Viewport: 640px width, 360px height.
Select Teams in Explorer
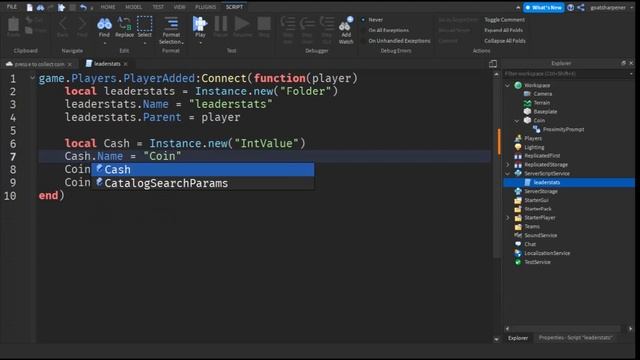pyautogui.click(x=532, y=227)
